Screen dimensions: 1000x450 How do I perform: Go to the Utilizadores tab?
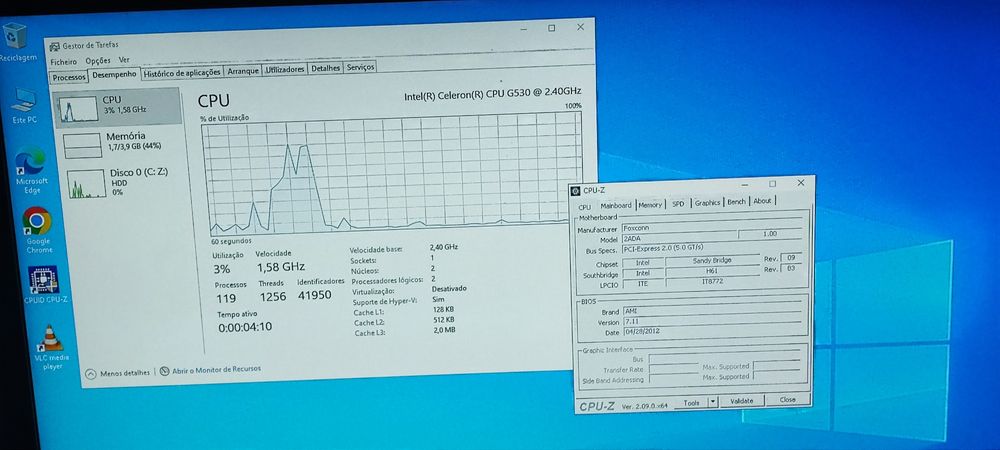click(x=284, y=69)
